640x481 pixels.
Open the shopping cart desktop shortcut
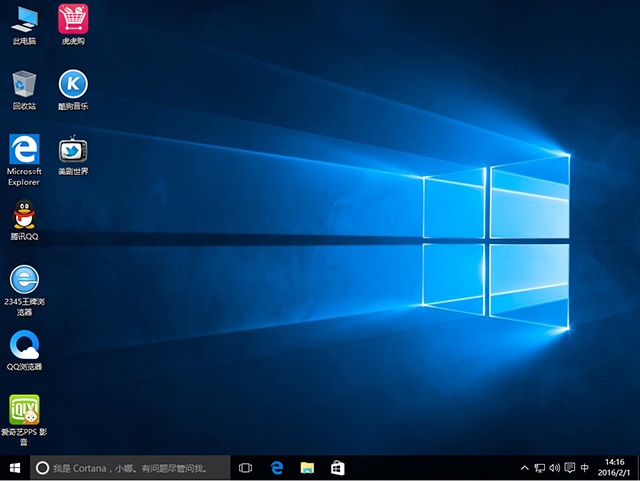[x=72, y=18]
